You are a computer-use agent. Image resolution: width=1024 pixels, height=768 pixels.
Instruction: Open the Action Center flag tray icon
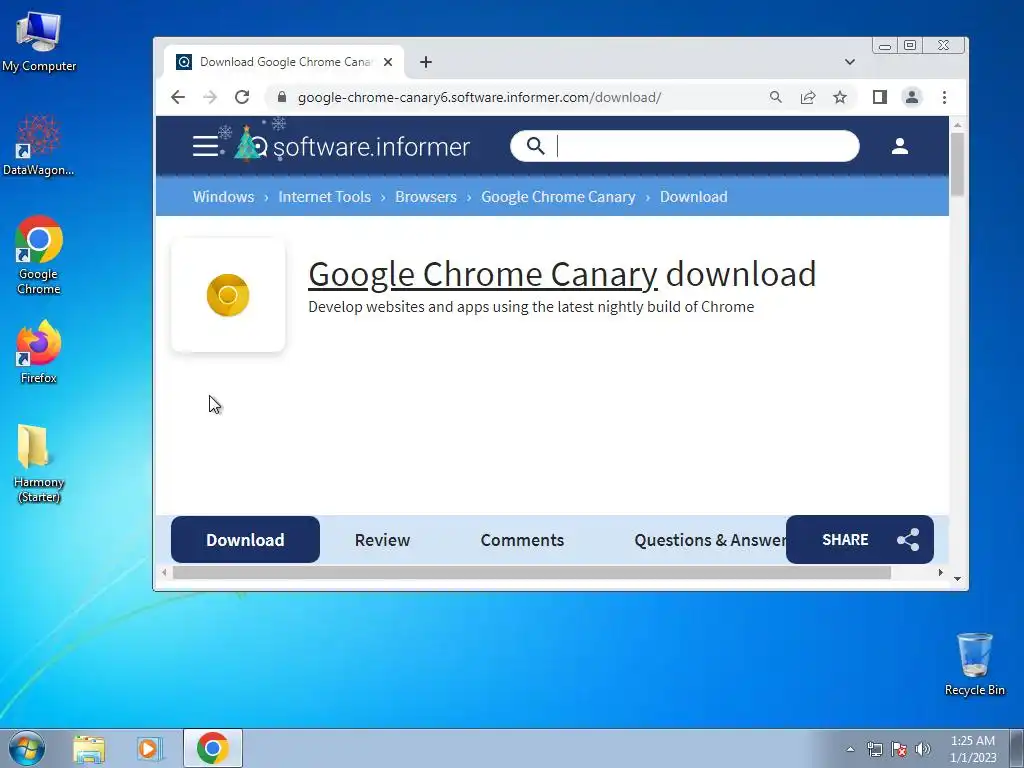[899, 749]
